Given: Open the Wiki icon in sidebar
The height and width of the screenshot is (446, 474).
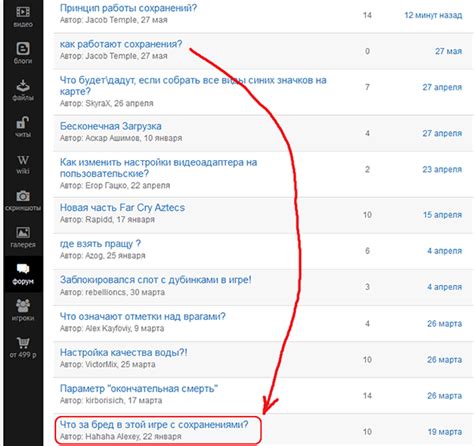Looking at the screenshot, I should click(x=23, y=160).
